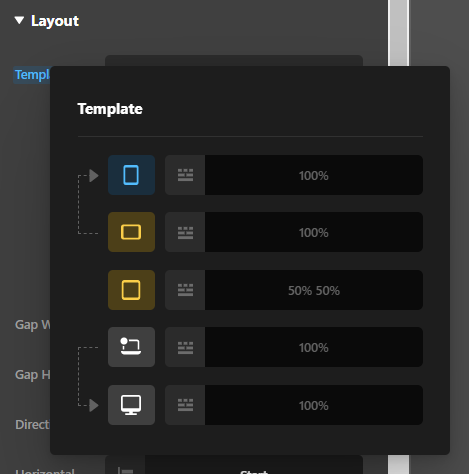Edit the 50% 50% template field
Screen dimensions: 469x474
[314, 290]
